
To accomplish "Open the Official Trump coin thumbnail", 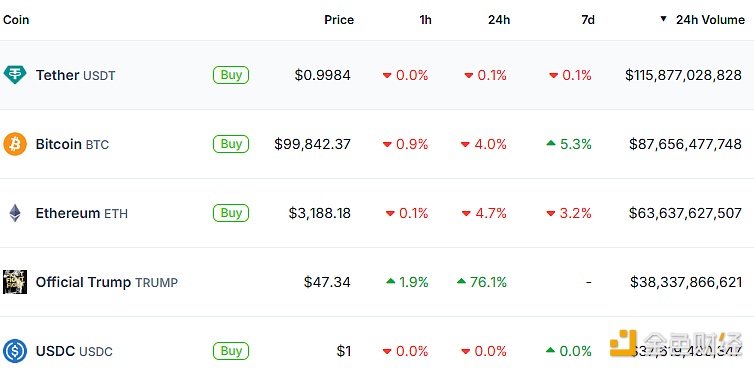I will tap(15, 282).
